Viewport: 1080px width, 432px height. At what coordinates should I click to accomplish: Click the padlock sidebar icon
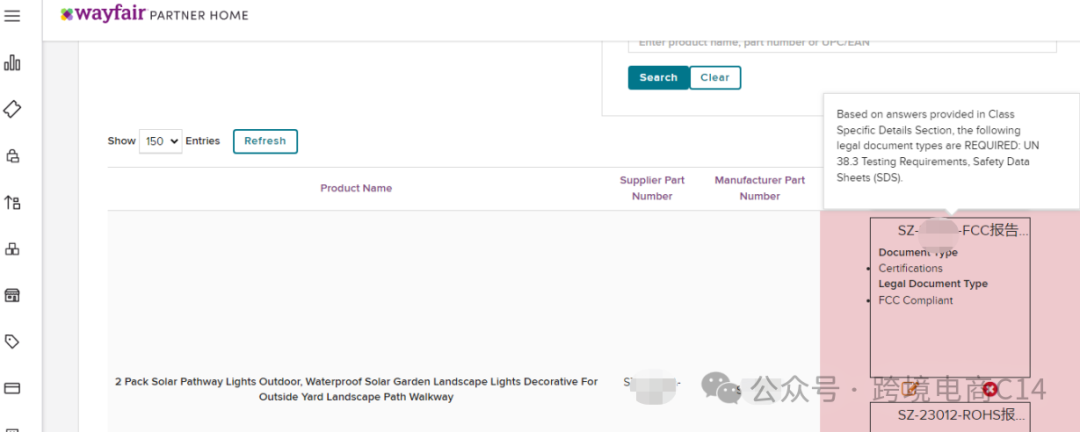click(13, 156)
